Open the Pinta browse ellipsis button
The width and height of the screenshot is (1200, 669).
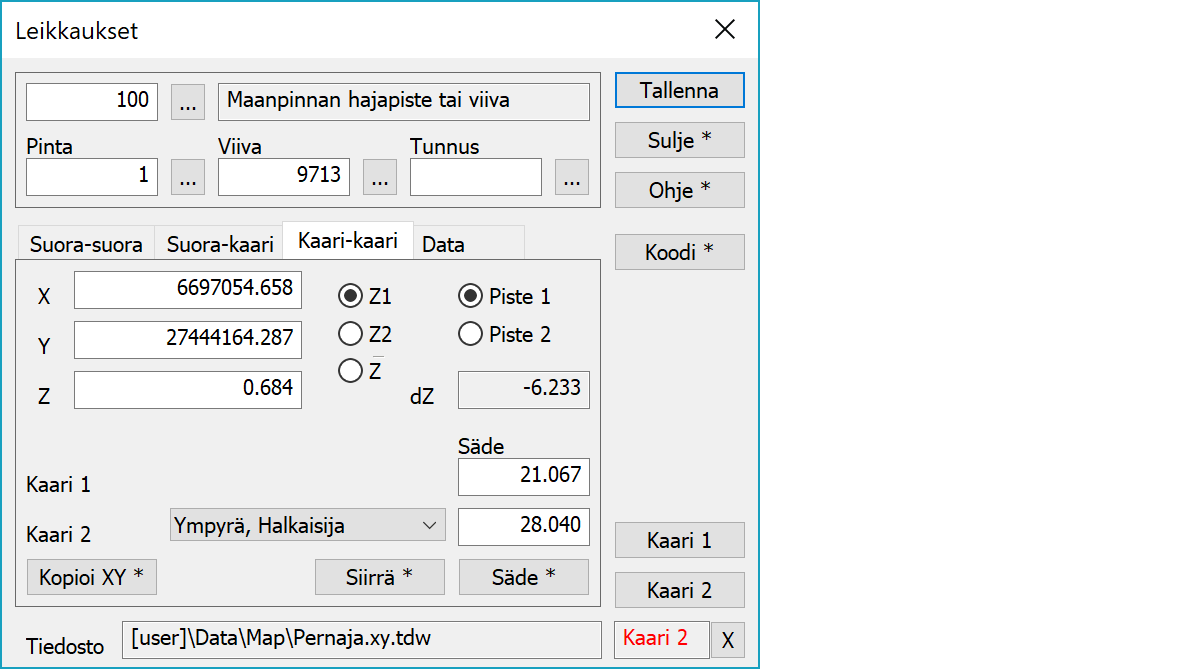tap(188, 177)
